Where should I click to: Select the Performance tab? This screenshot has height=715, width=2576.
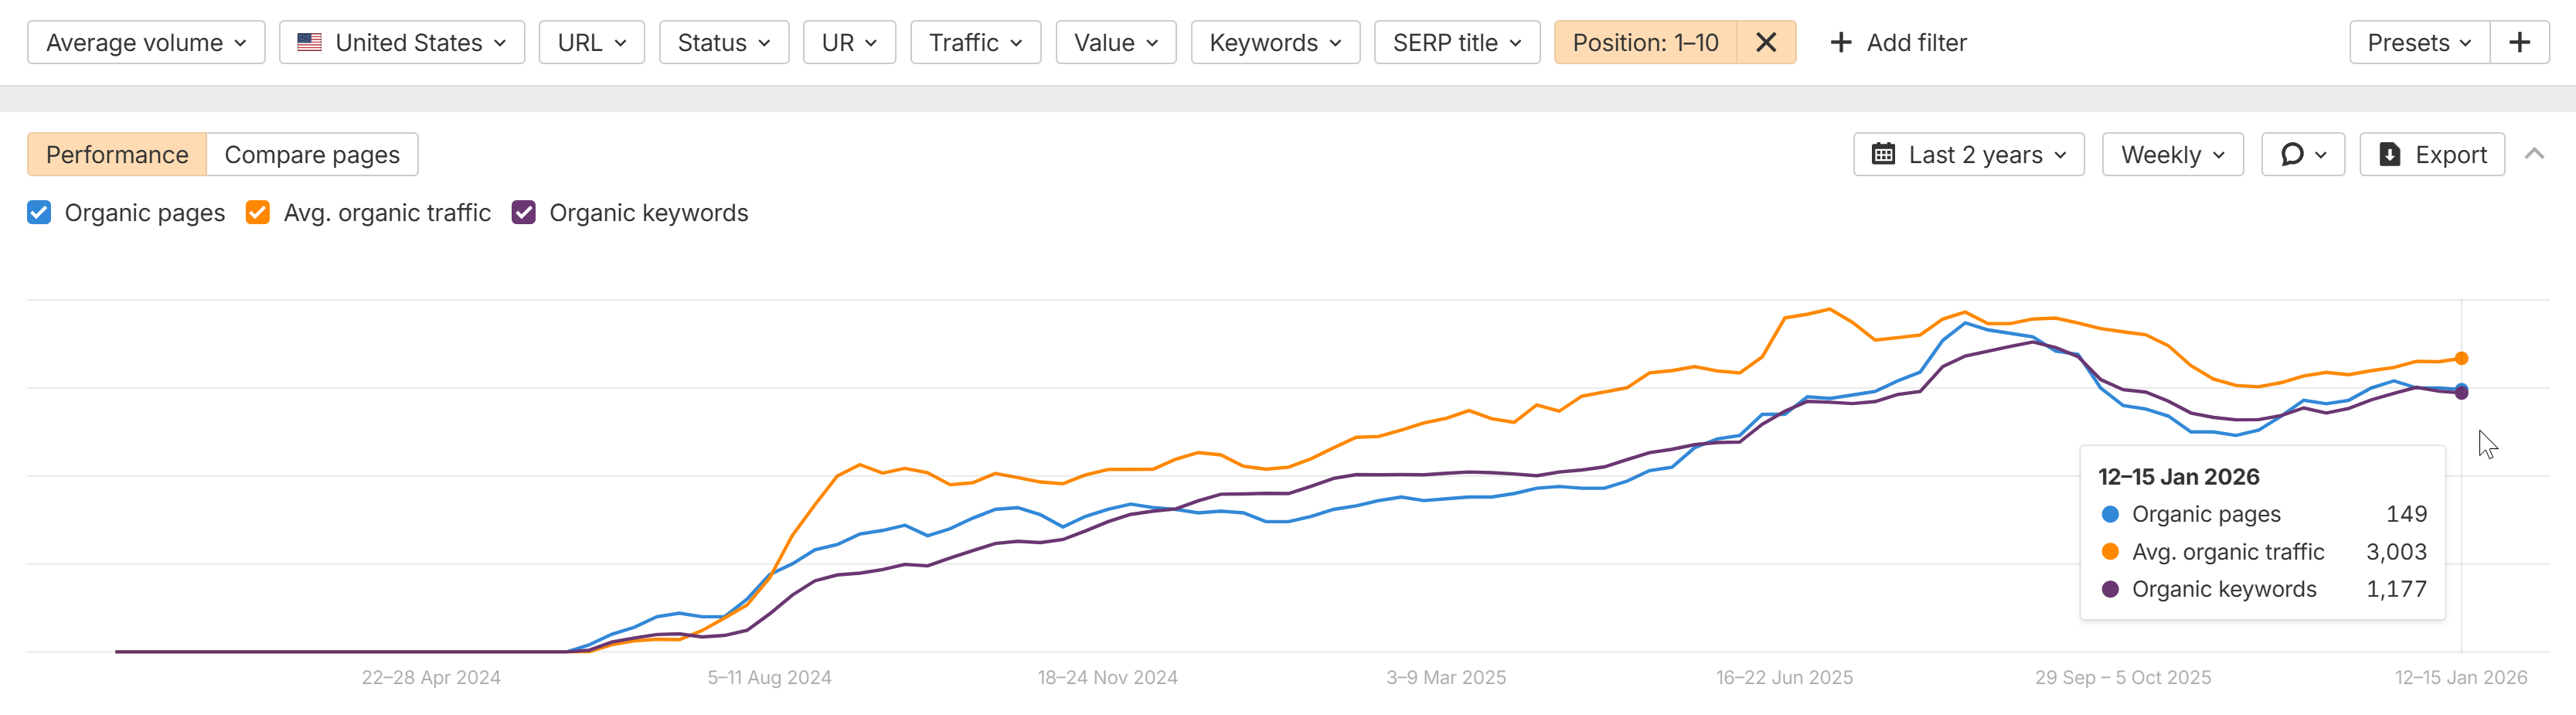click(117, 155)
